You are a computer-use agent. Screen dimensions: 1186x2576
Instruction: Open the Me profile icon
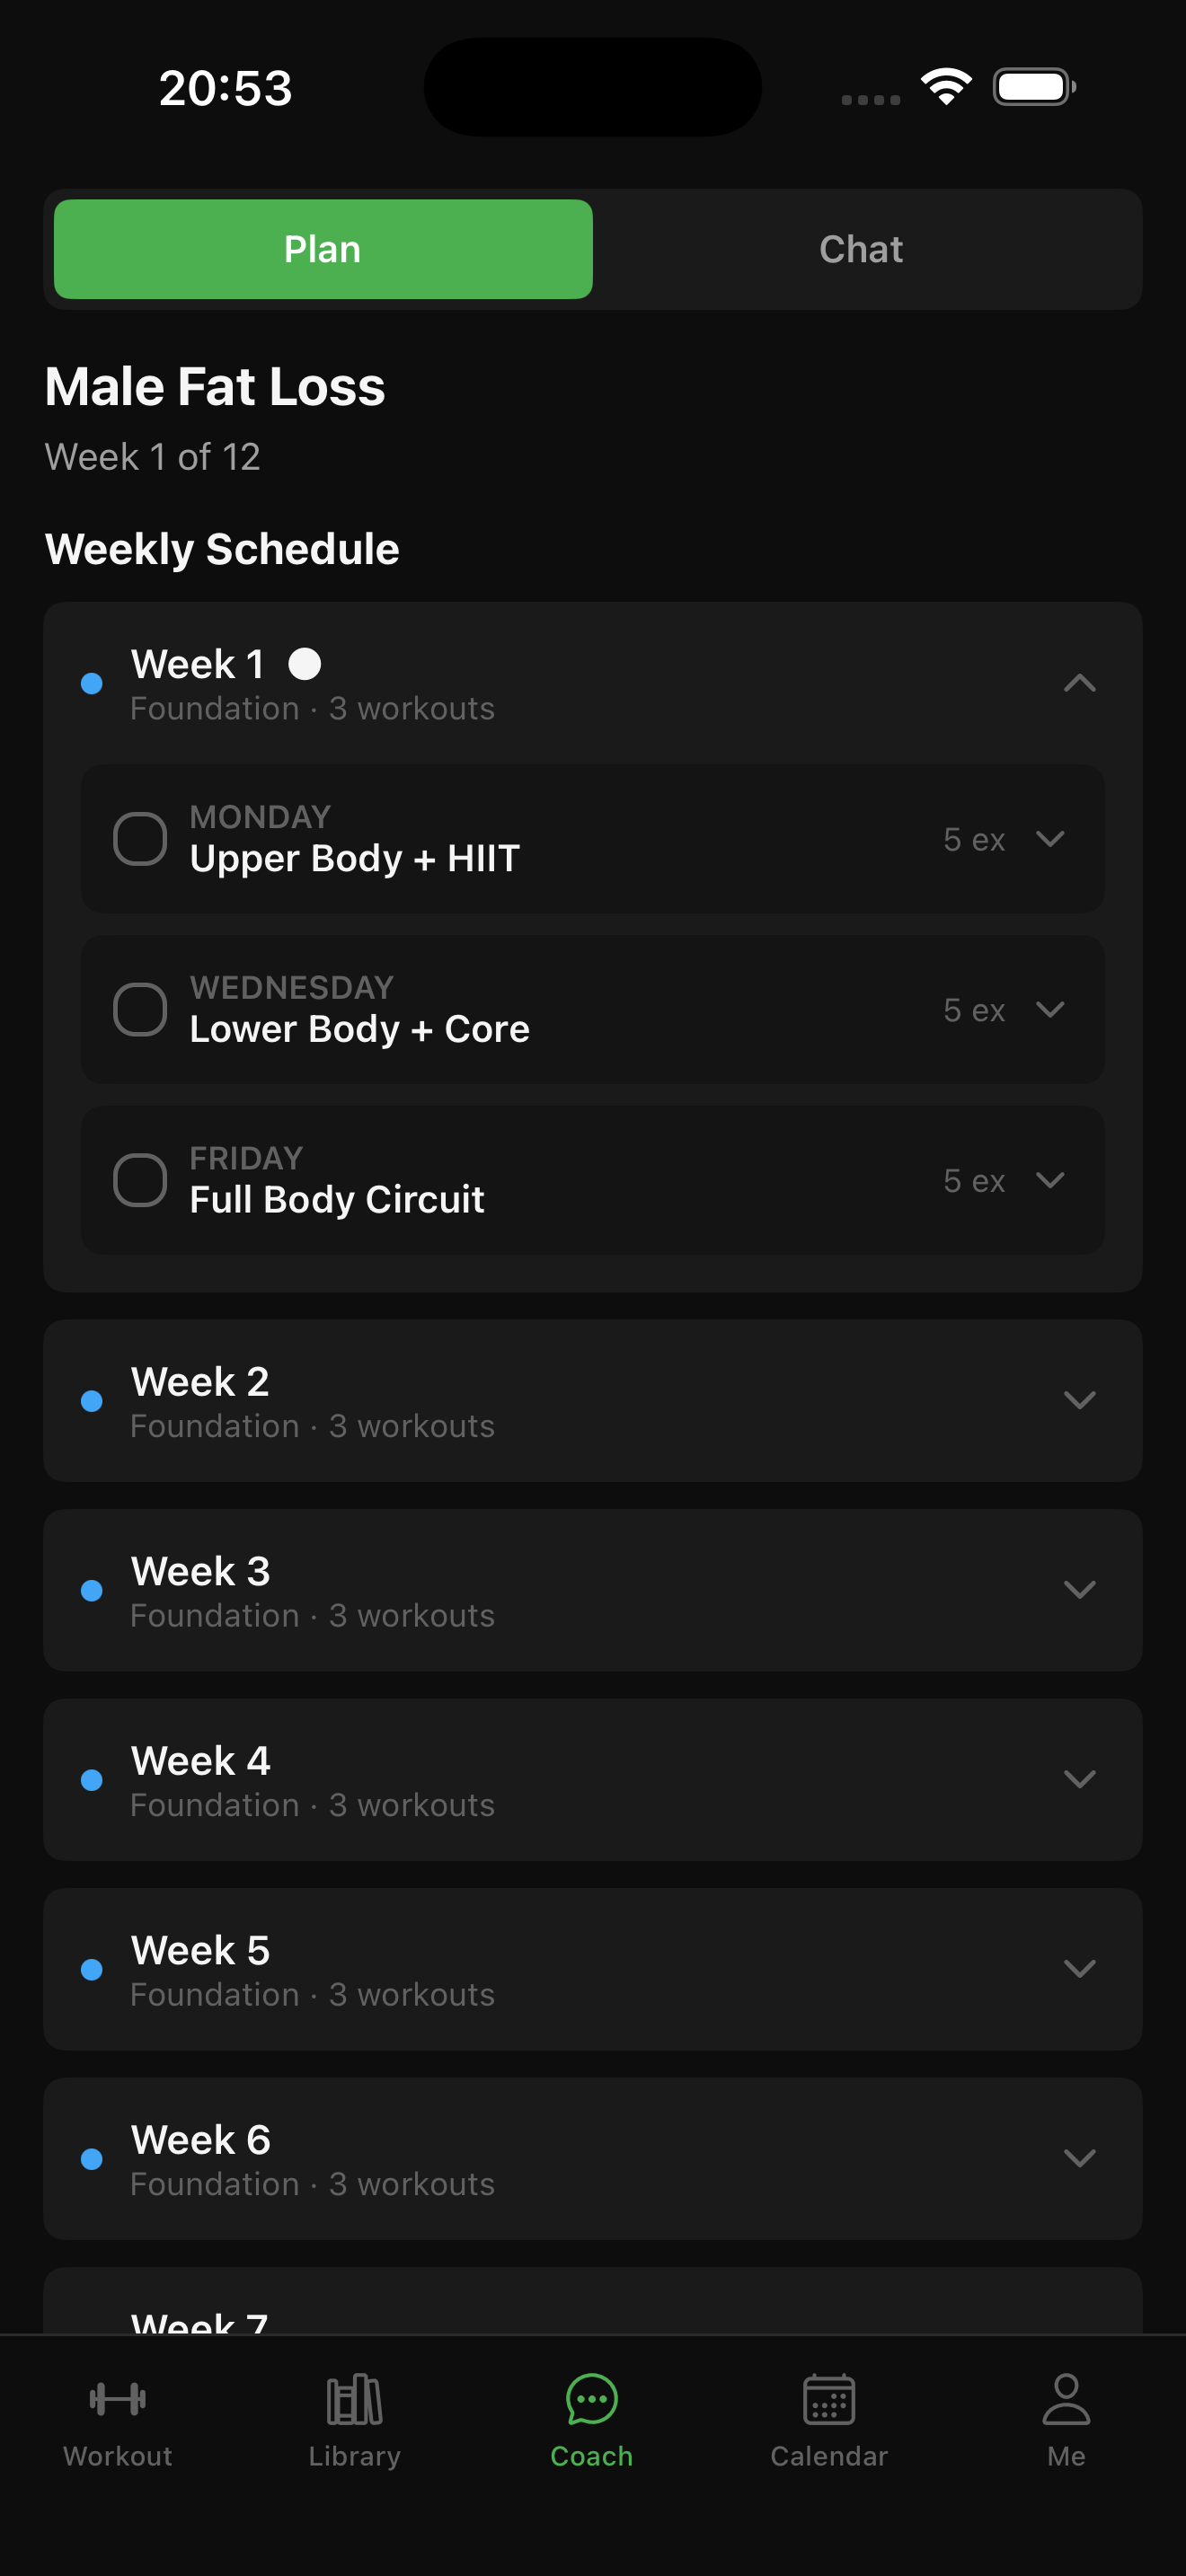pyautogui.click(x=1066, y=2399)
